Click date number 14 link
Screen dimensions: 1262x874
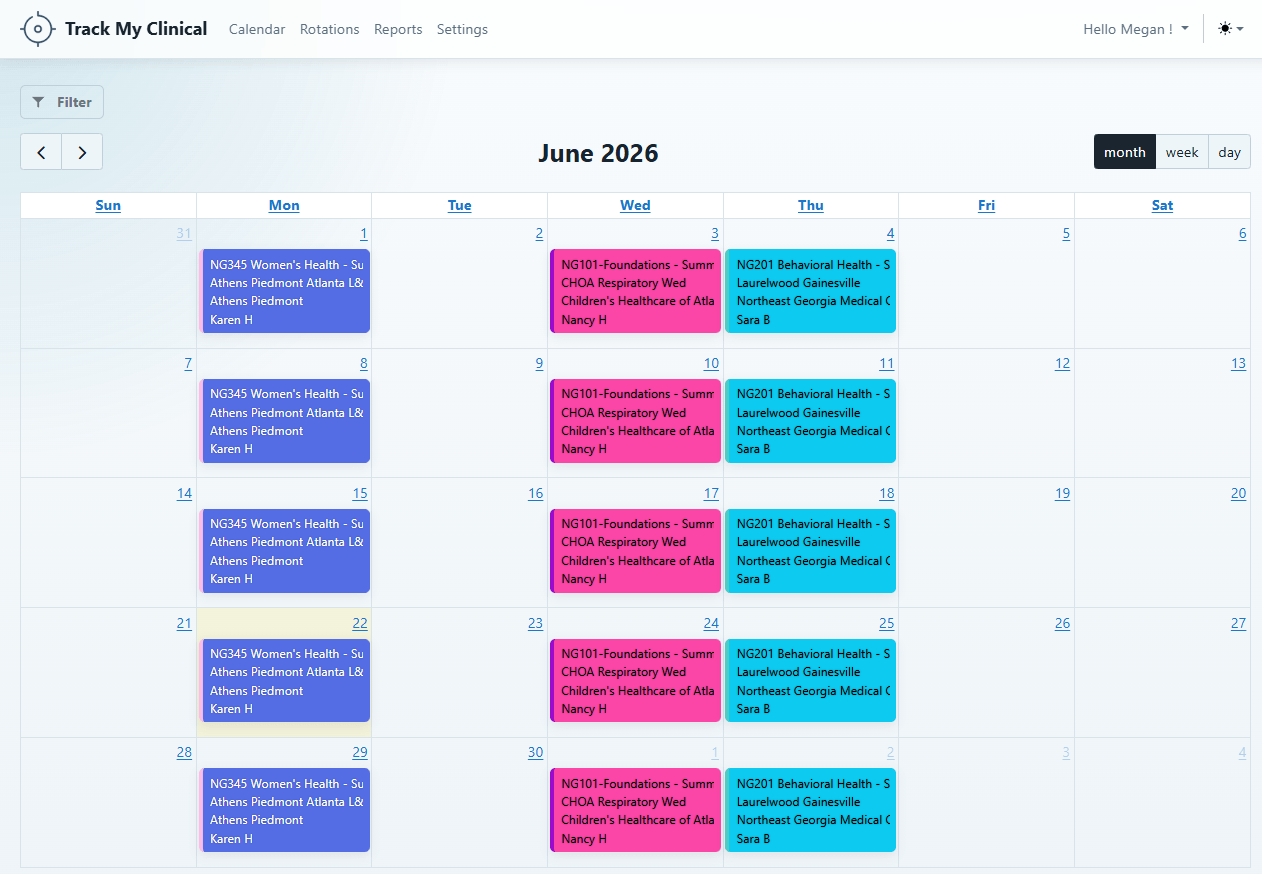pyautogui.click(x=184, y=494)
